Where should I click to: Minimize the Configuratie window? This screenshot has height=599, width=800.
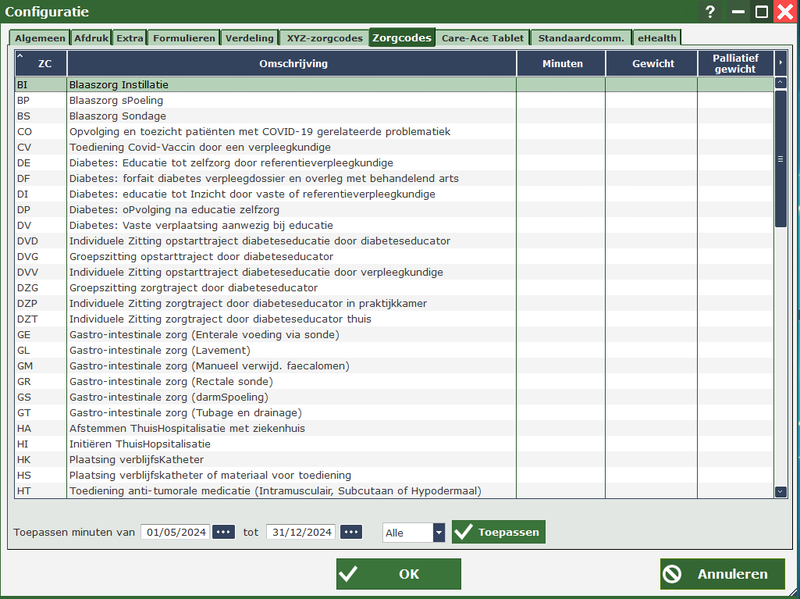[737, 12]
